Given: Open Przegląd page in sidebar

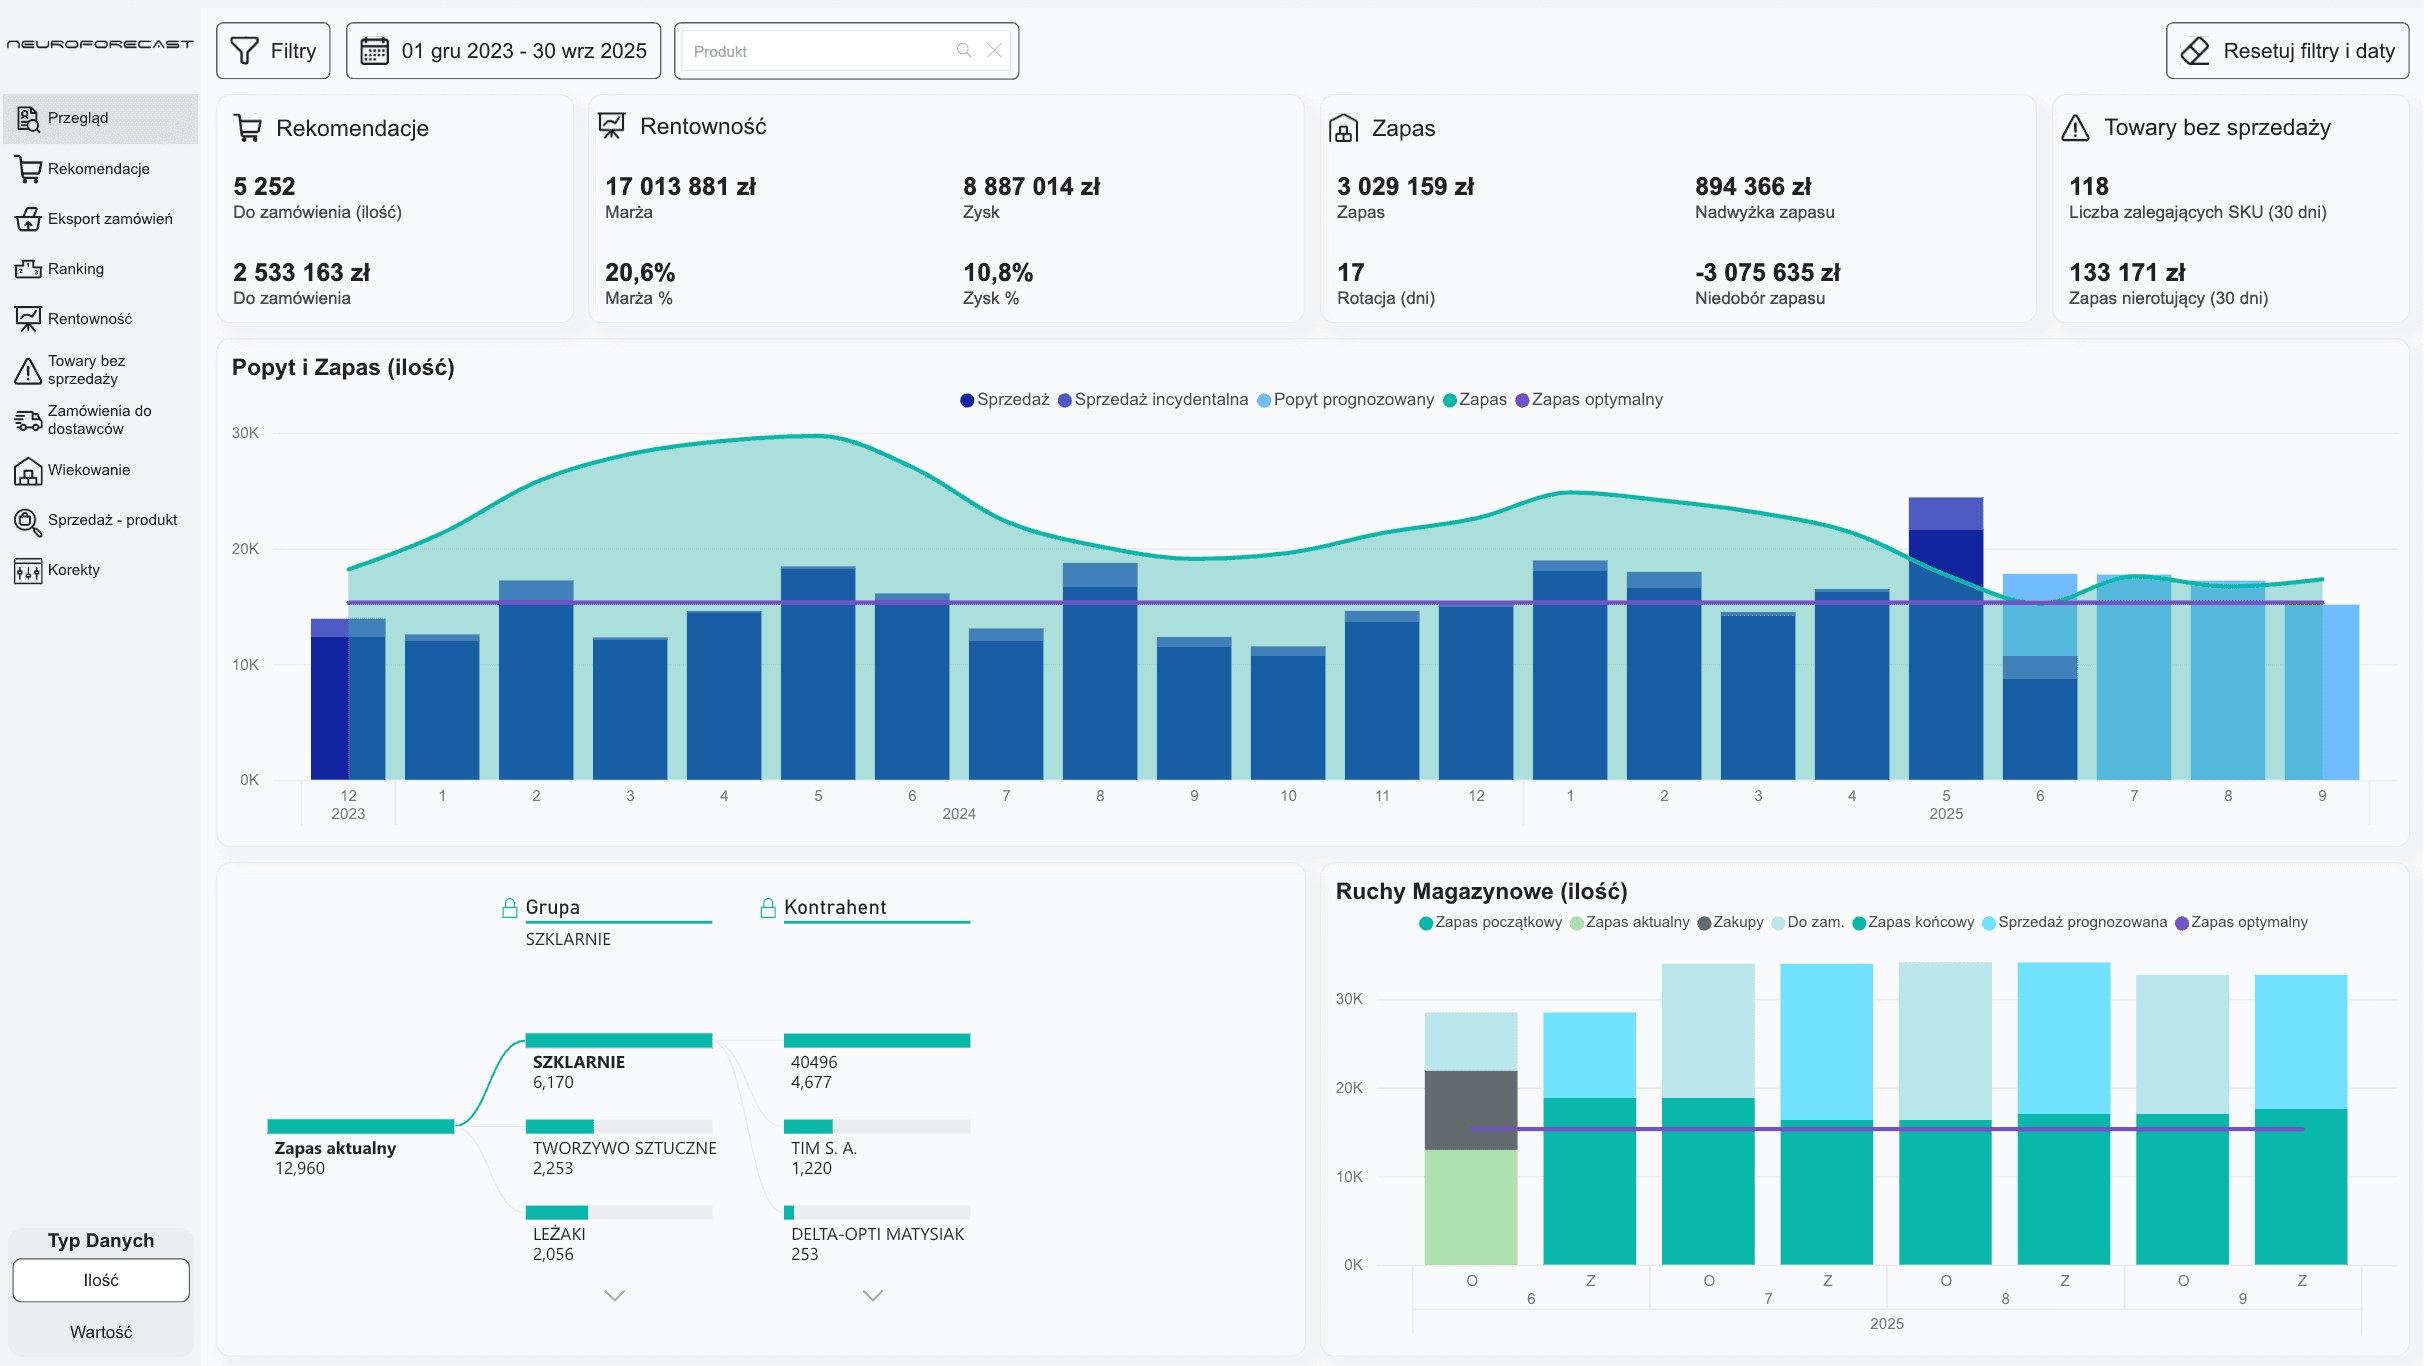Looking at the screenshot, I should [x=101, y=119].
